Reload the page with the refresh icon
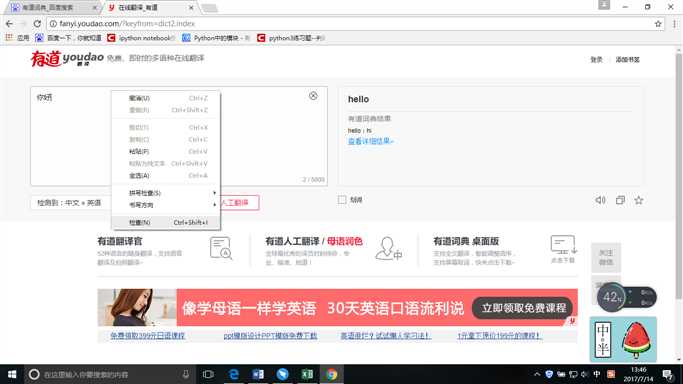The height and width of the screenshot is (384, 683). pyautogui.click(x=37, y=24)
